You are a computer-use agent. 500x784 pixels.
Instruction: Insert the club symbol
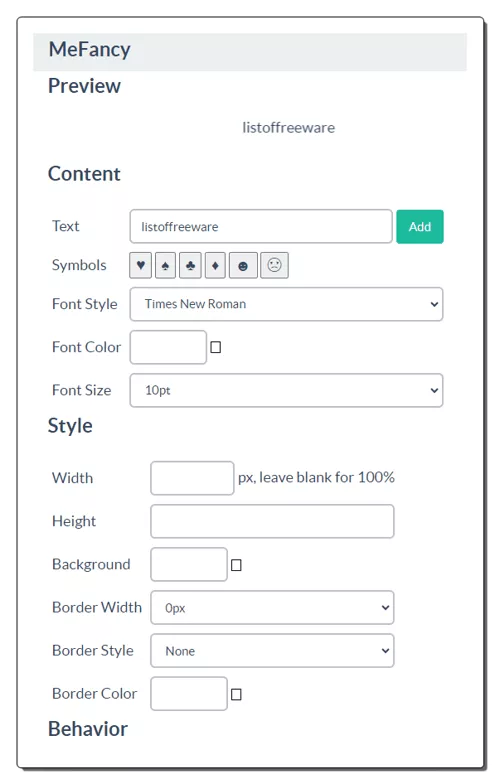pyautogui.click(x=190, y=265)
